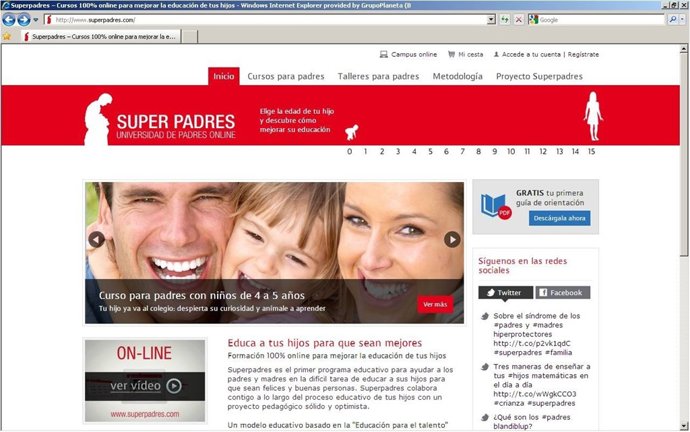Click bird icon beside matemáticas tweet
Screen dimensions: 690x432
[484, 367]
